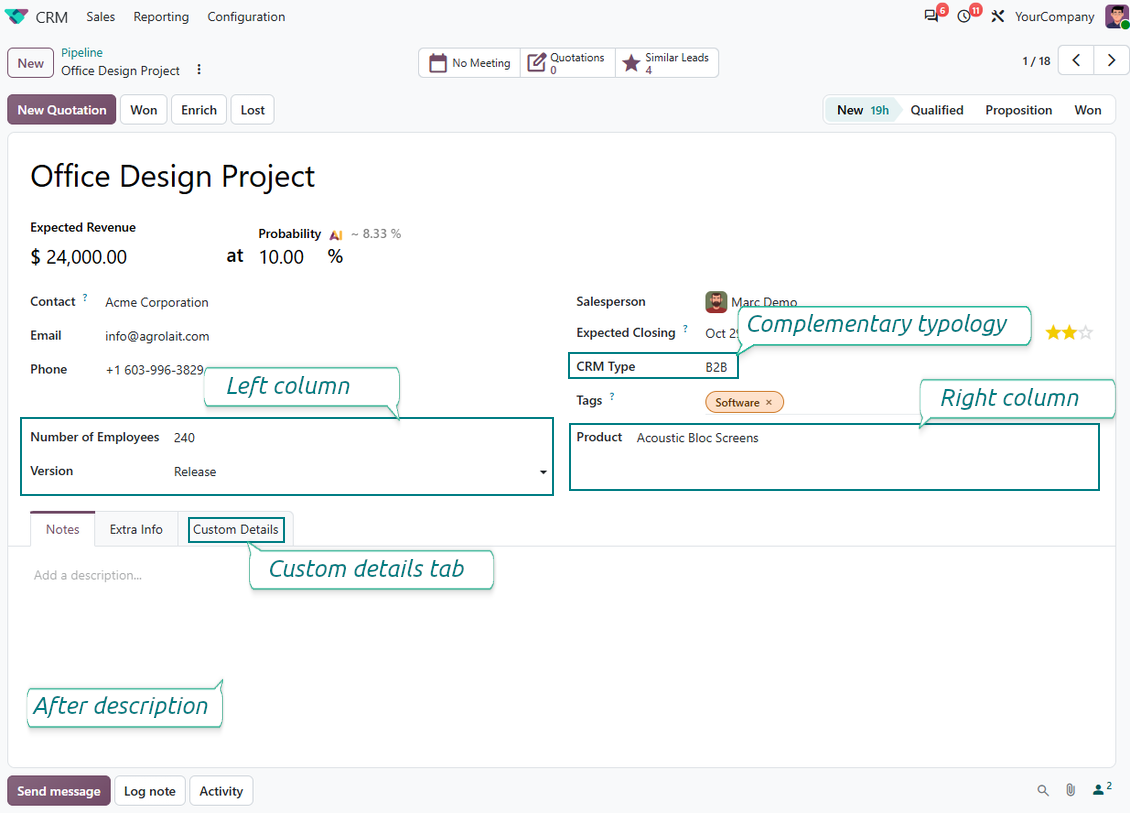Open the Acme Corporation contact field
Viewport: 1130px width, 813px height.
(157, 302)
